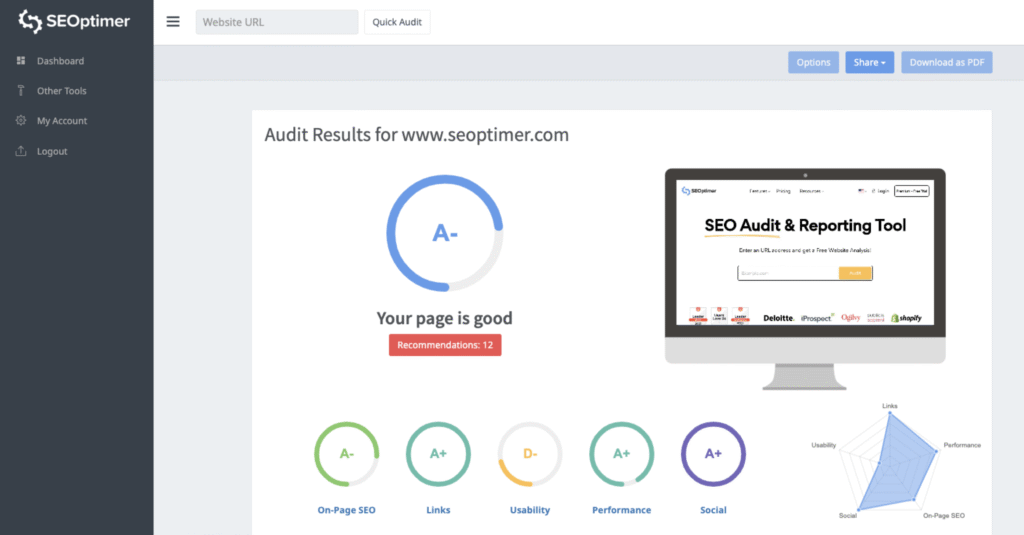1024x535 pixels.
Task: Click the Logout upload icon
Action: [21, 151]
